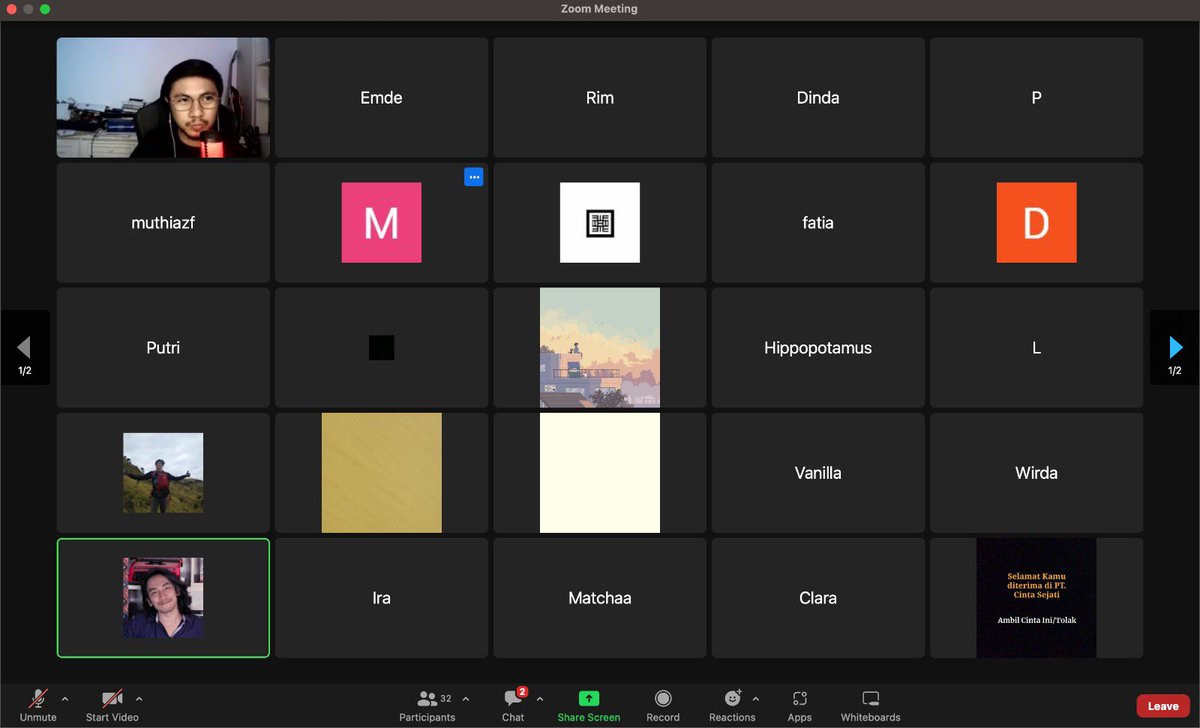The image size is (1200, 728).
Task: Click the pink M avatar
Action: (381, 223)
